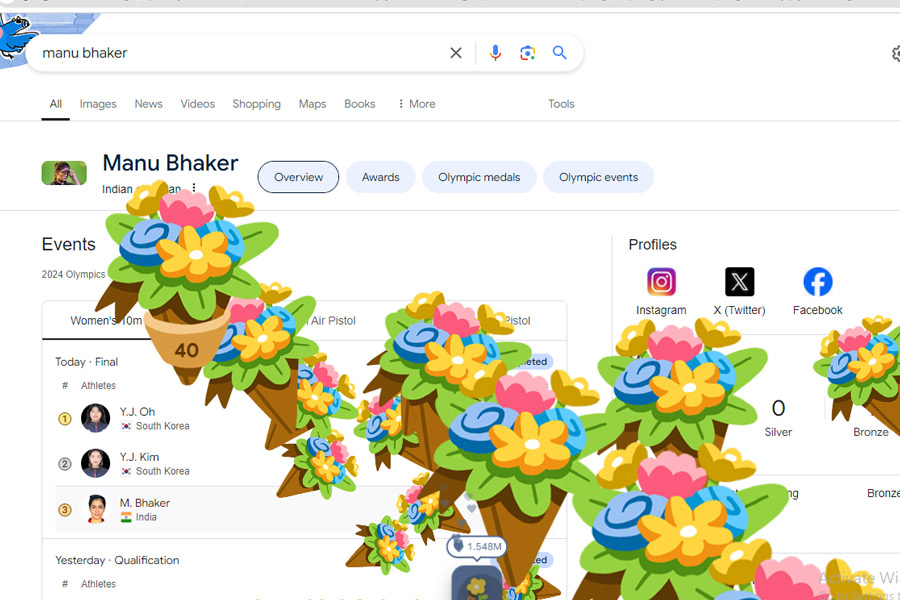Click the gold rank 1 medal icon
Viewport: 900px width, 600px height.
tap(65, 419)
